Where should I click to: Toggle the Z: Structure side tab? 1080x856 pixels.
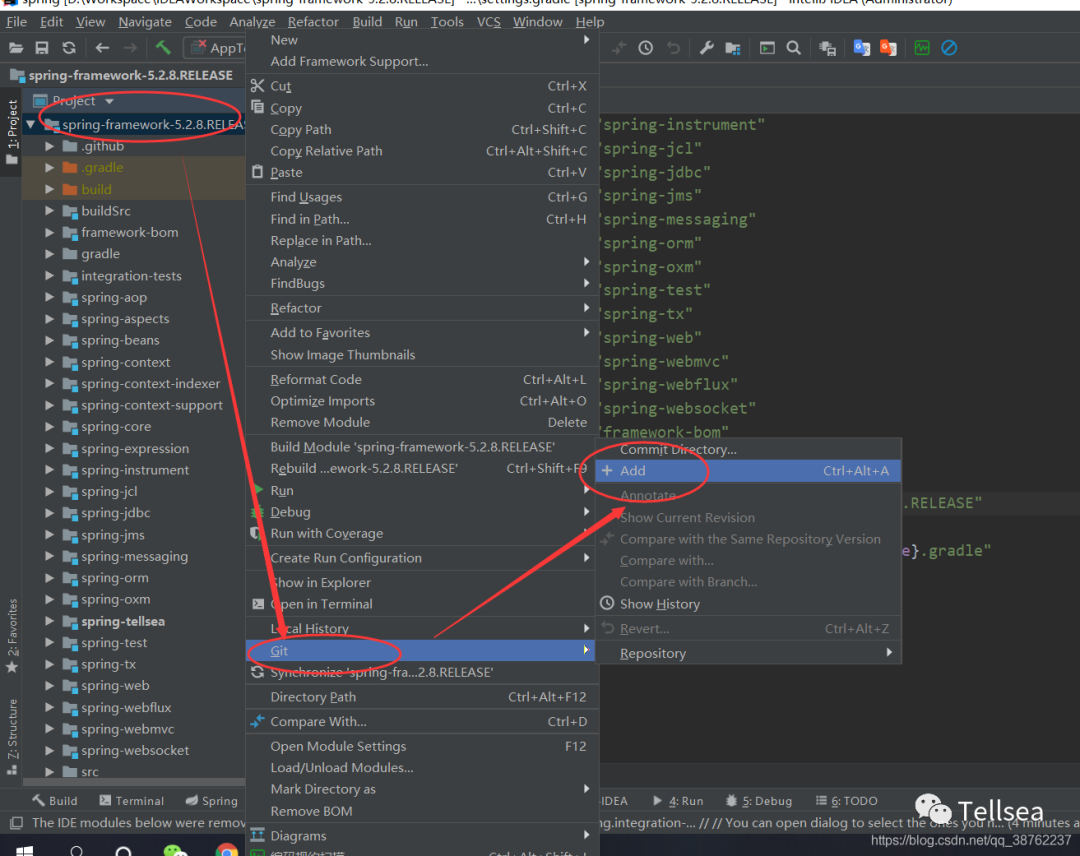point(12,736)
